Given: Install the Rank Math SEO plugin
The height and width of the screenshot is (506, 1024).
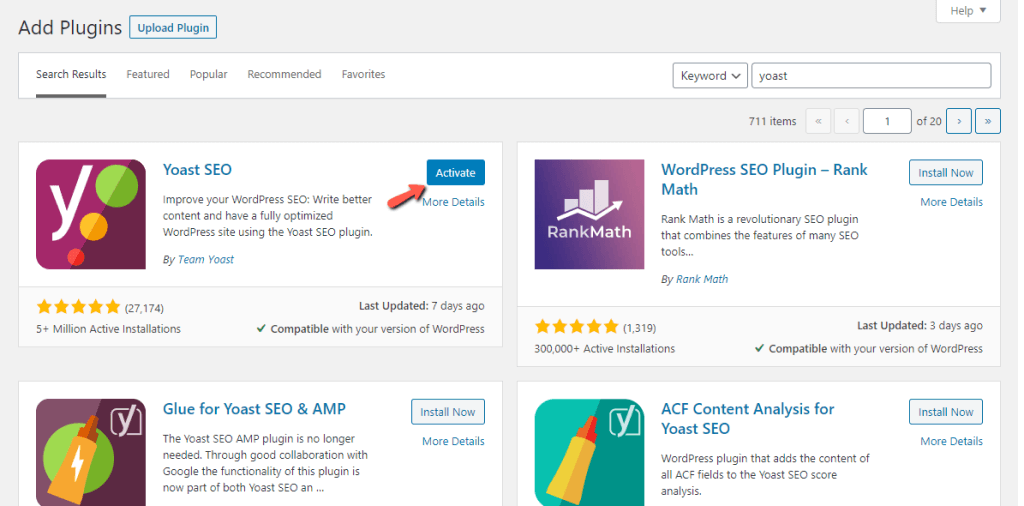Looking at the screenshot, I should tap(946, 173).
